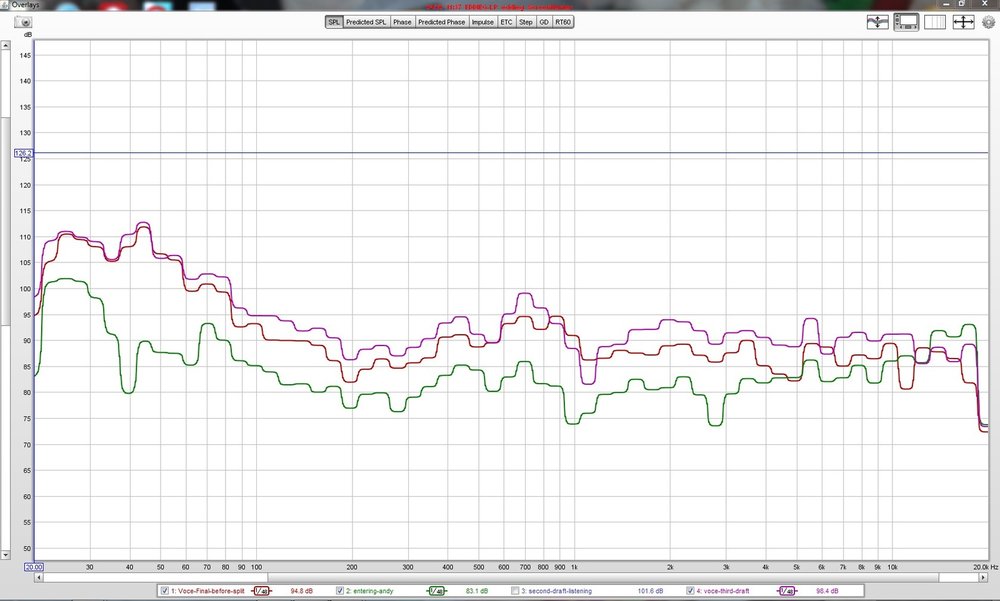Click the '1: Voce-Final-before-split' legend label
Image resolution: width=1000 pixels, height=601 pixels.
[207, 591]
